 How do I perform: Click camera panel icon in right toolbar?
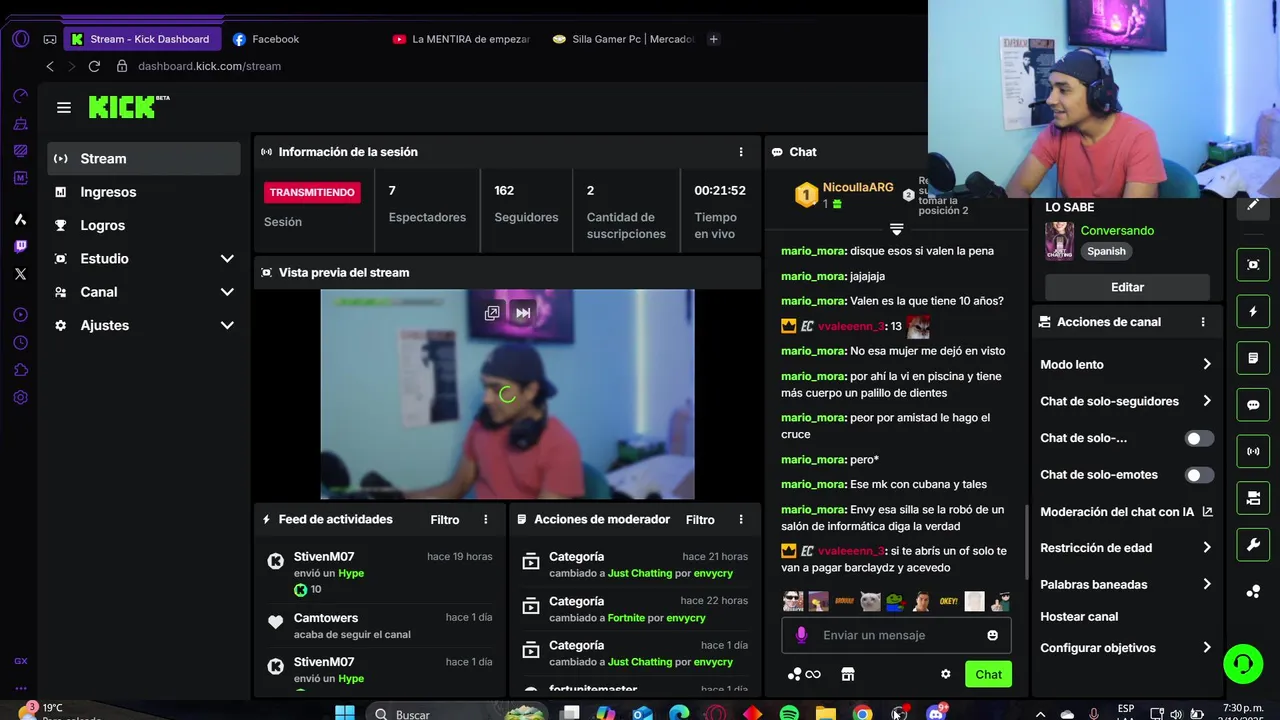(x=1253, y=498)
